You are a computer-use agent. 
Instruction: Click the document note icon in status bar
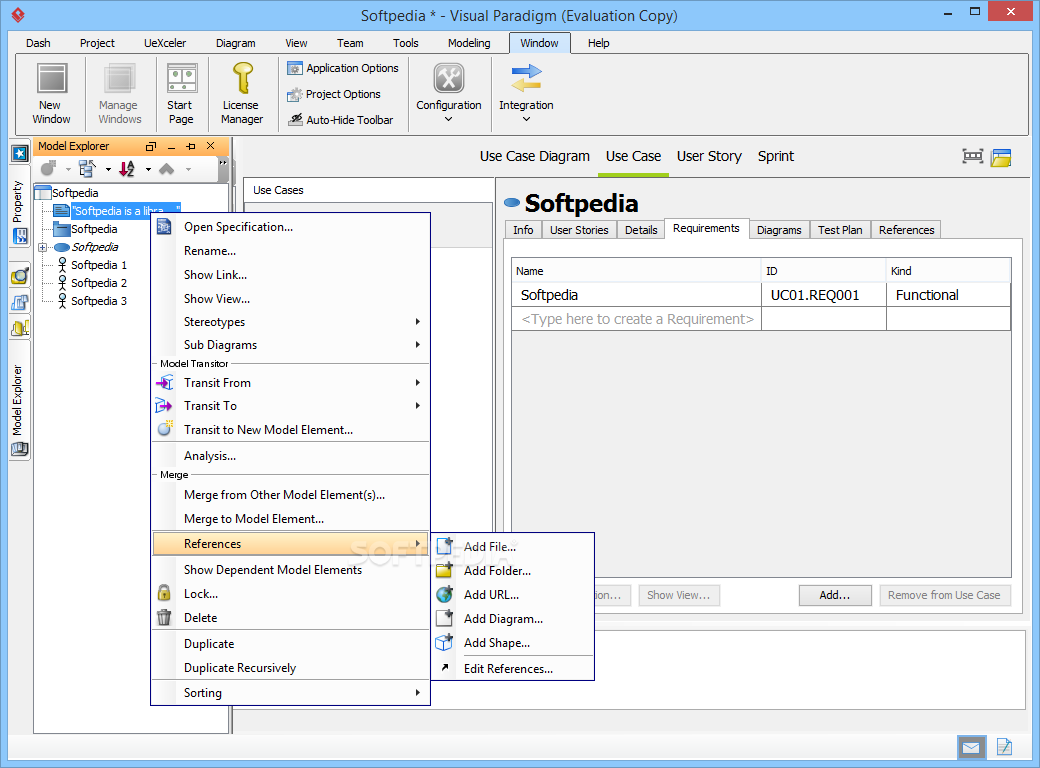[x=1004, y=747]
